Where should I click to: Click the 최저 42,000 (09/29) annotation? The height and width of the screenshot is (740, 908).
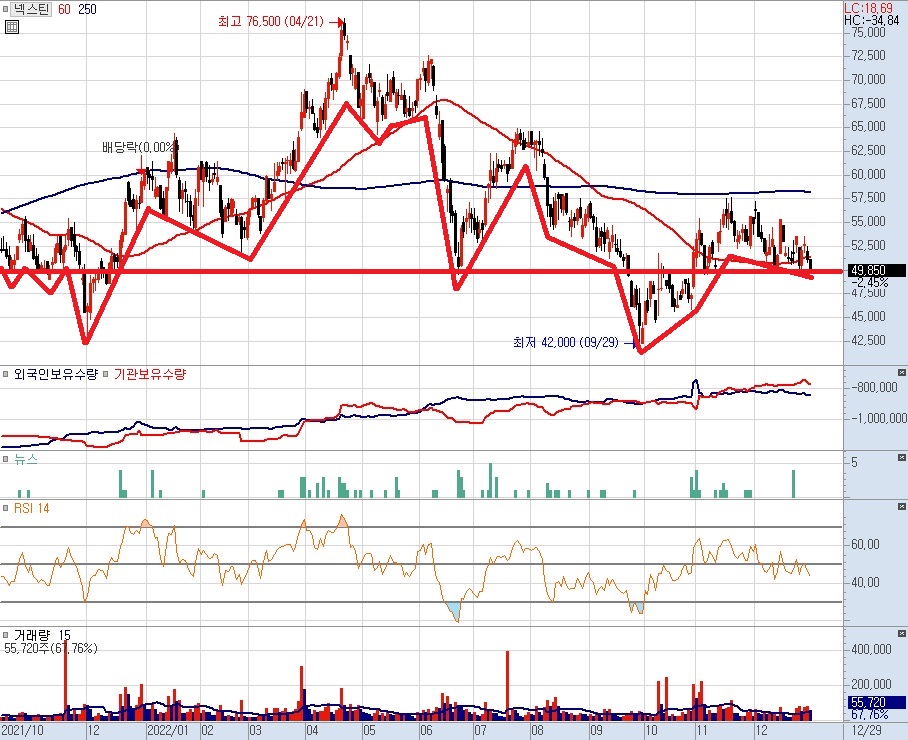point(565,342)
